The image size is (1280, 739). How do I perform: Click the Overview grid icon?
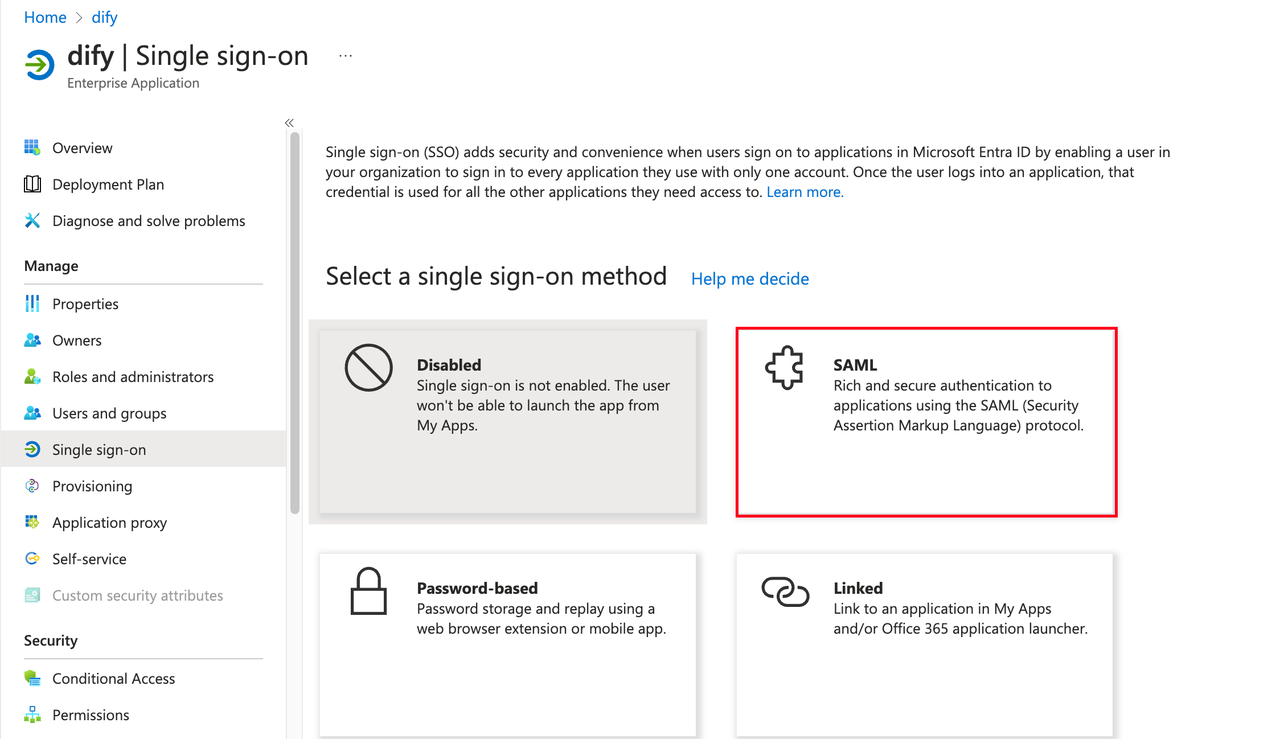coord(32,147)
